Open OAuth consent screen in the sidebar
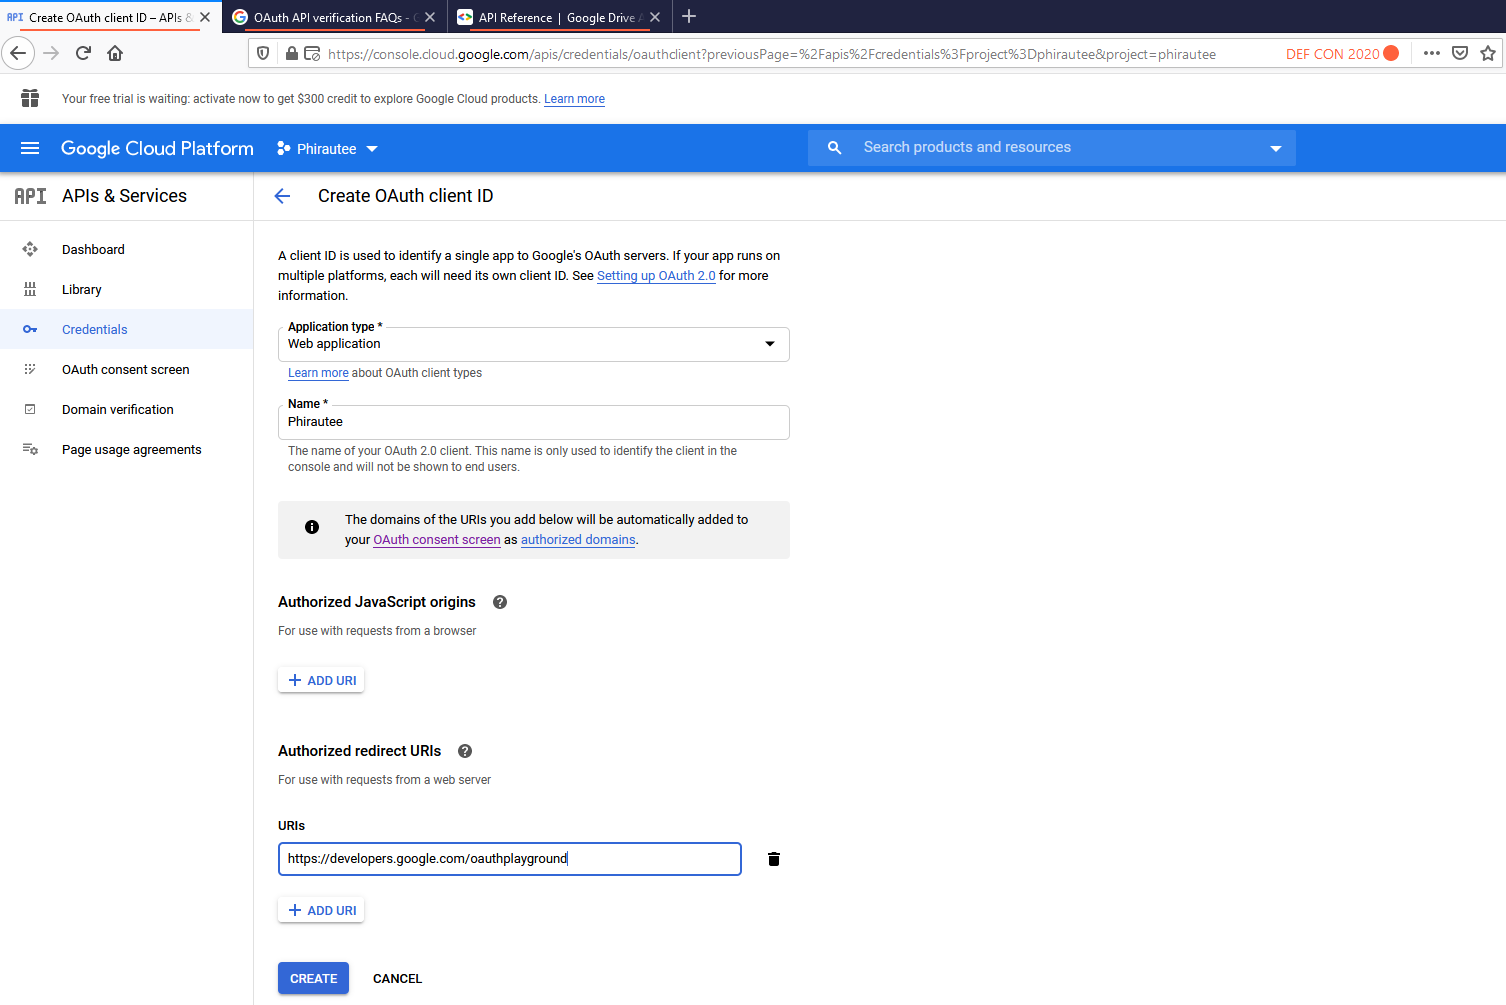 tap(126, 369)
